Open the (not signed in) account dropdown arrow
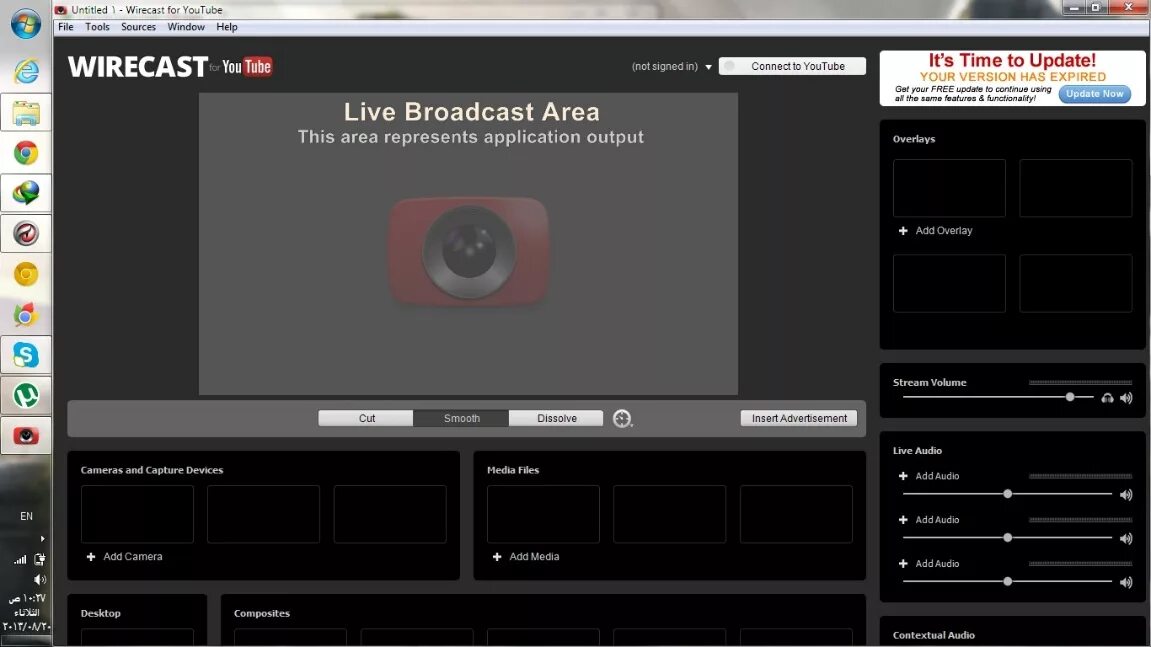1151x647 pixels. tap(708, 67)
